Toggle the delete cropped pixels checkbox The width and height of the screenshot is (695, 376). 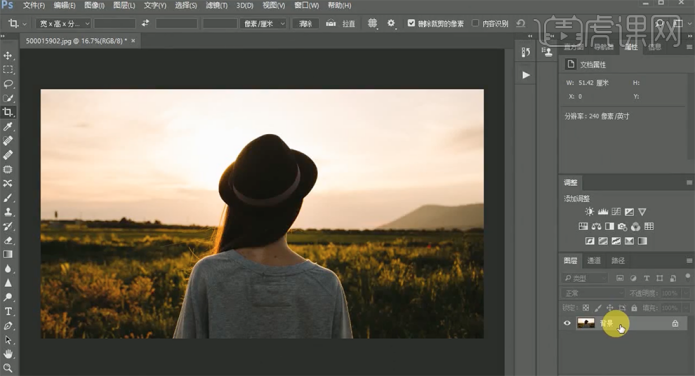(411, 23)
